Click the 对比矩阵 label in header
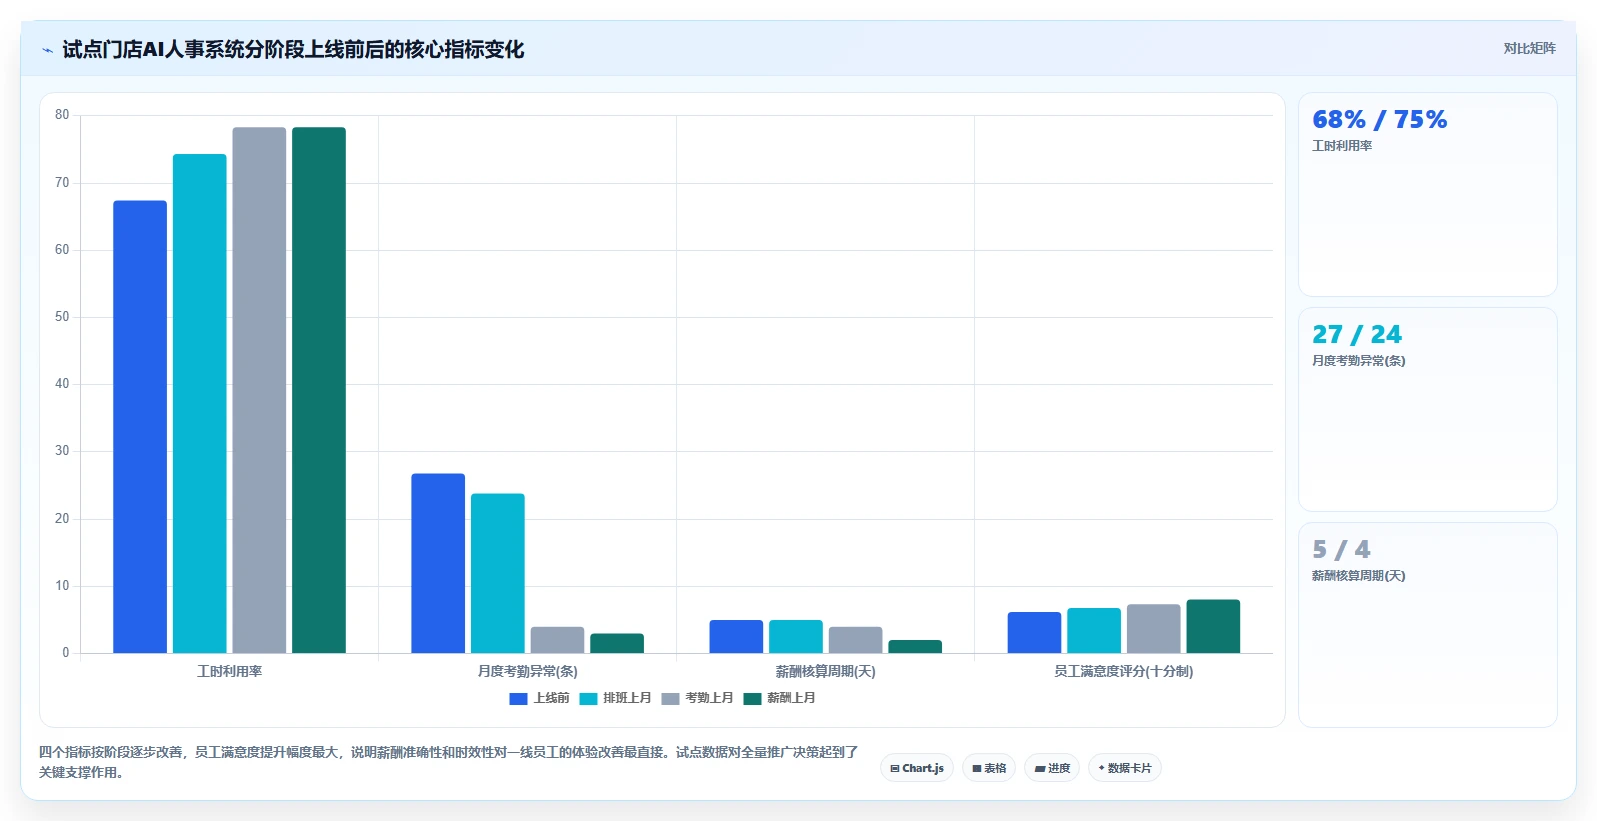The image size is (1597, 821). click(1529, 48)
